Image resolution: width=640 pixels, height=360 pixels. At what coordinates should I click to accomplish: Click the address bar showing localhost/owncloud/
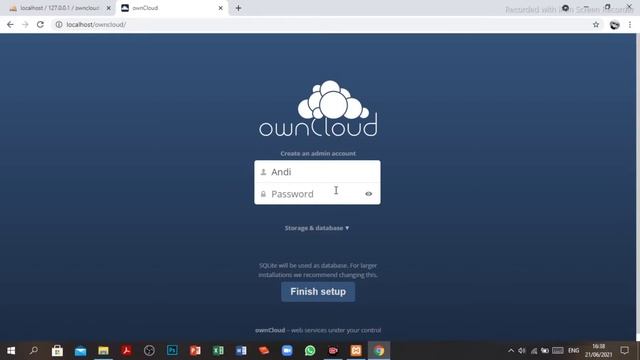322,24
